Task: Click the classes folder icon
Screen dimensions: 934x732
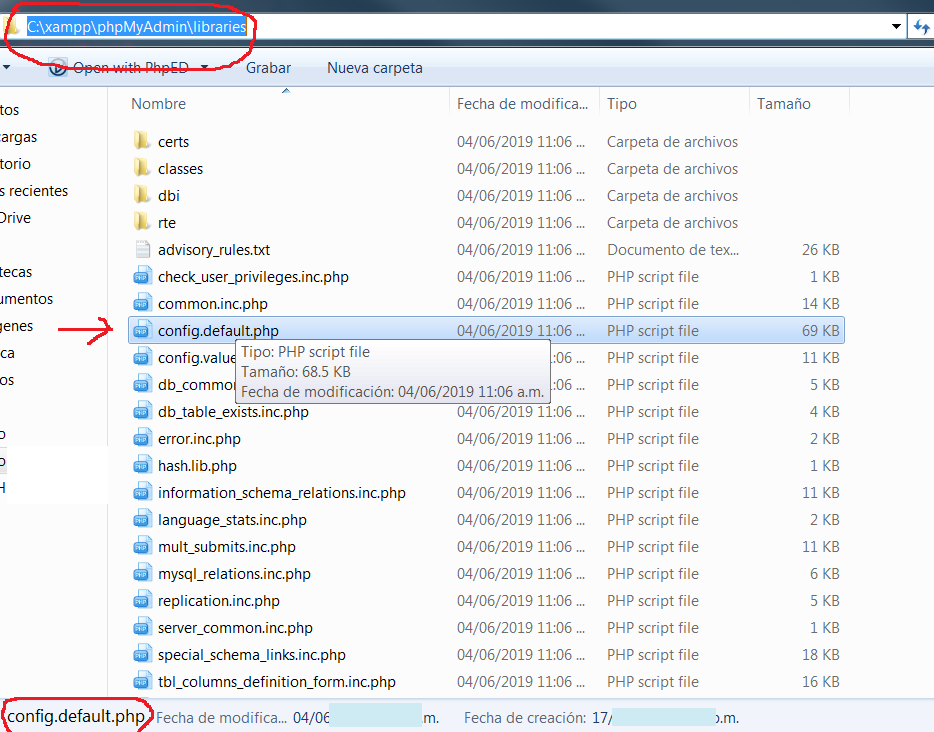Action: click(142, 168)
